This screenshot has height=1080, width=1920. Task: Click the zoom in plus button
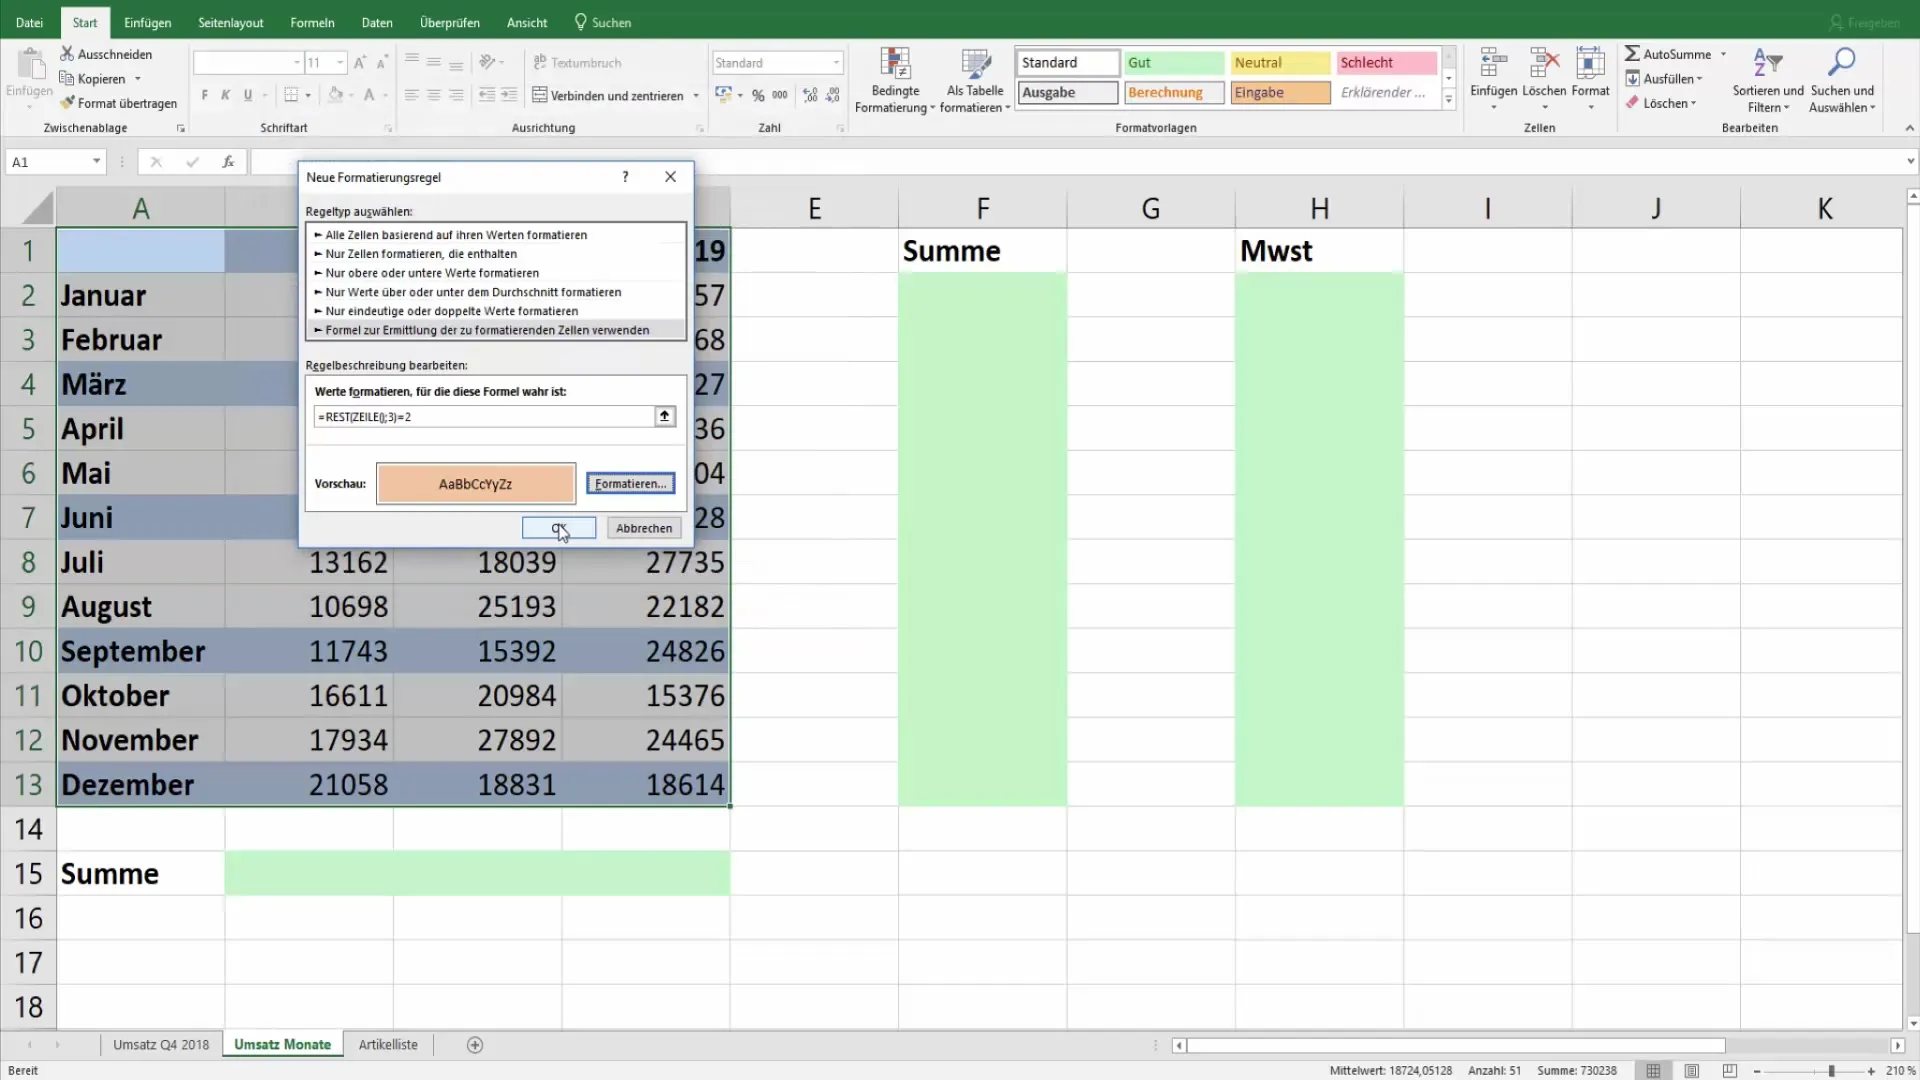[x=1871, y=1071]
